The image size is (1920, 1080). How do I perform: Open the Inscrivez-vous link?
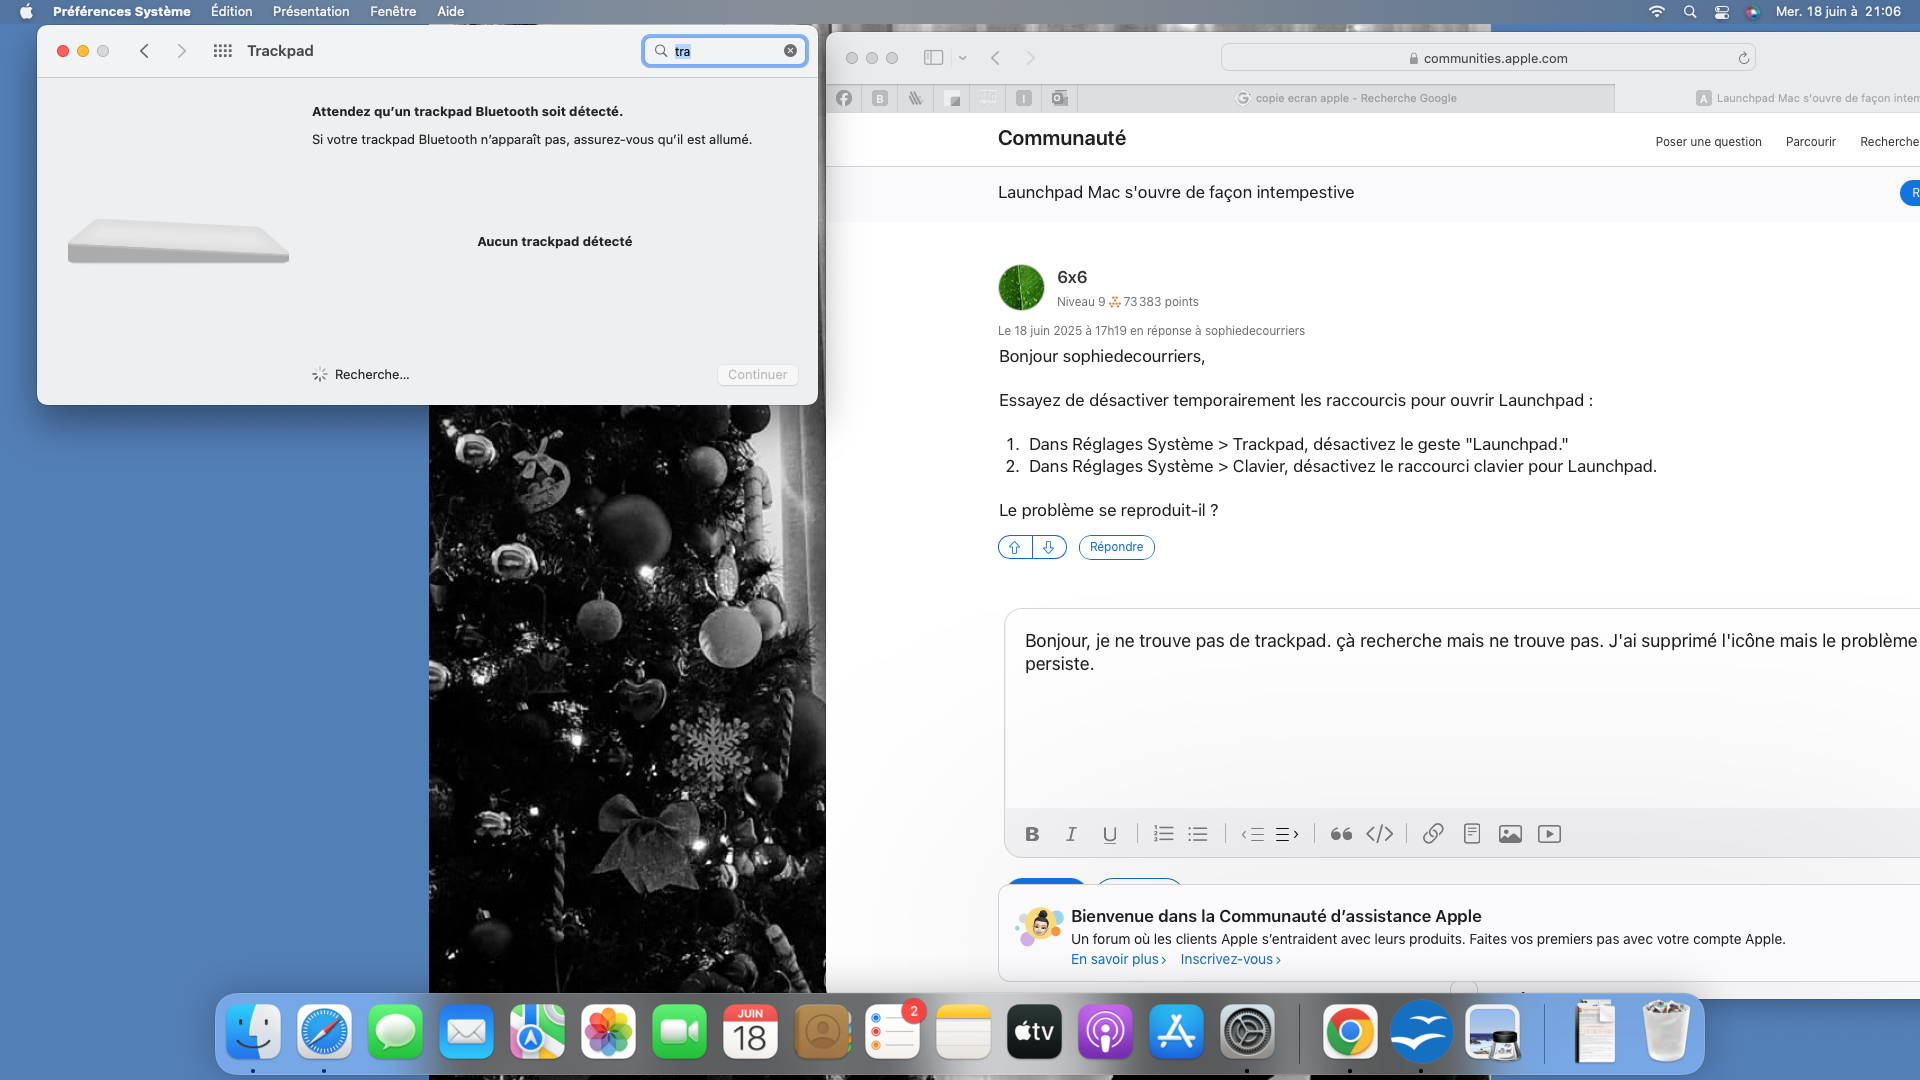coord(1230,959)
